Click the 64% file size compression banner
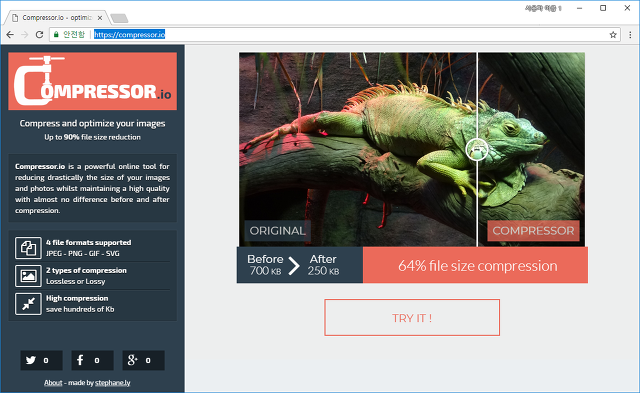Screen dimensions: 640x393 click(x=476, y=265)
